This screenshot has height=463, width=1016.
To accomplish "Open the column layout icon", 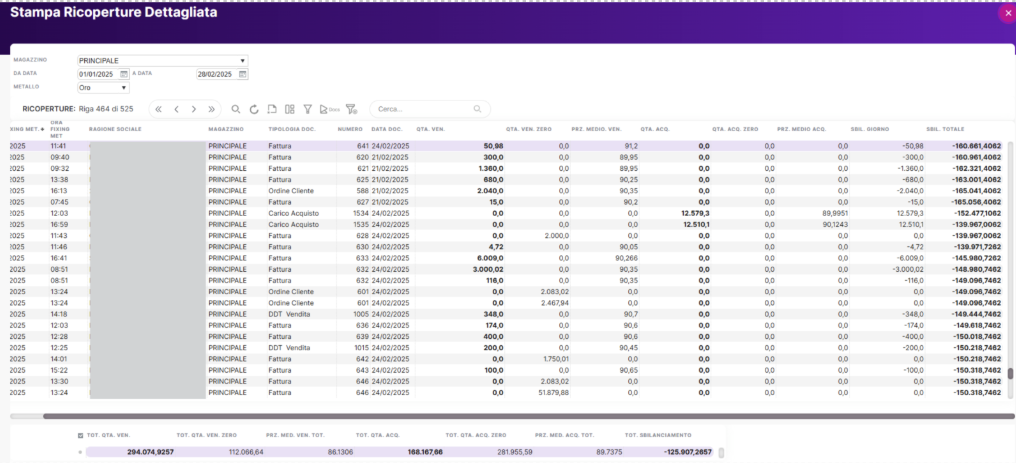I will pyautogui.click(x=289, y=109).
